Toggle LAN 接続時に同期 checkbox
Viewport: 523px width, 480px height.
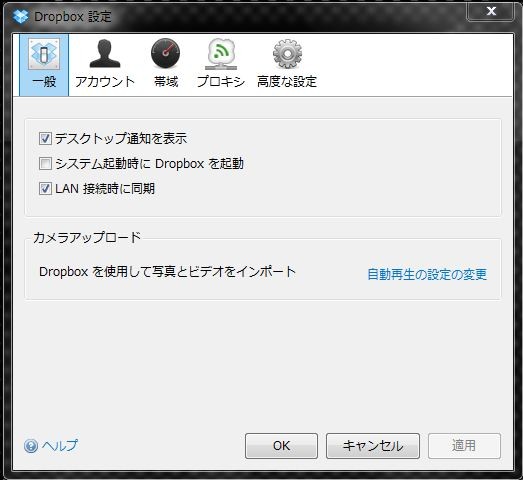(45, 189)
